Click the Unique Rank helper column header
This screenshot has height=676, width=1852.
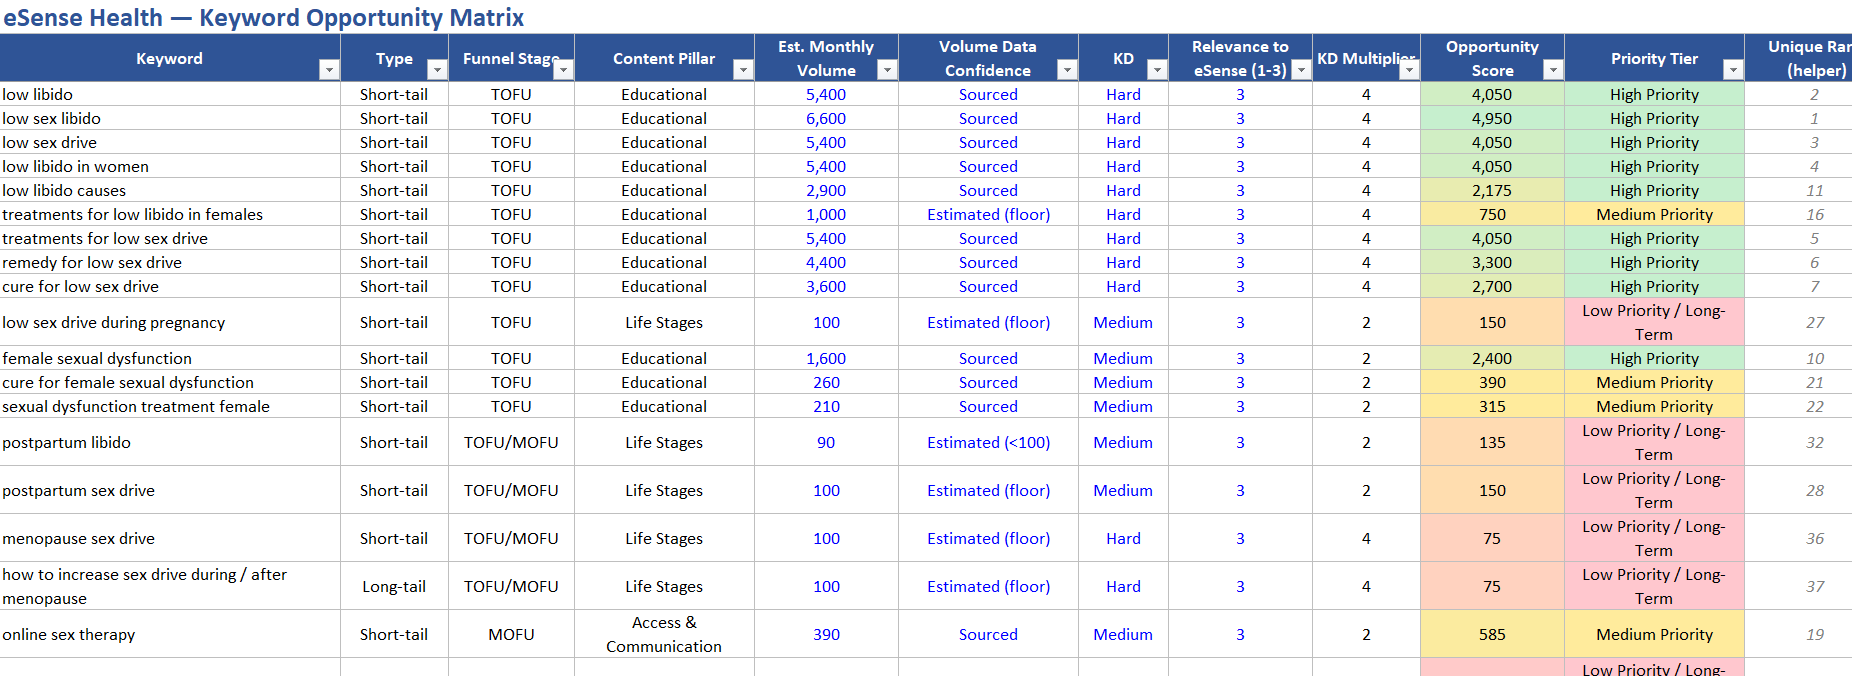1798,58
